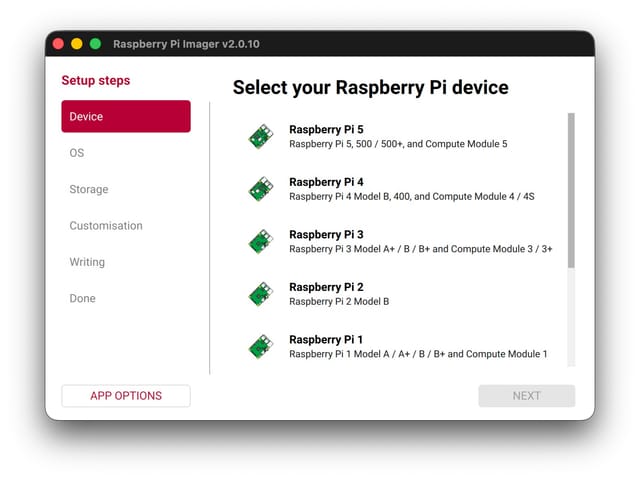Close the Raspberry Pi Imager window

(x=58, y=44)
